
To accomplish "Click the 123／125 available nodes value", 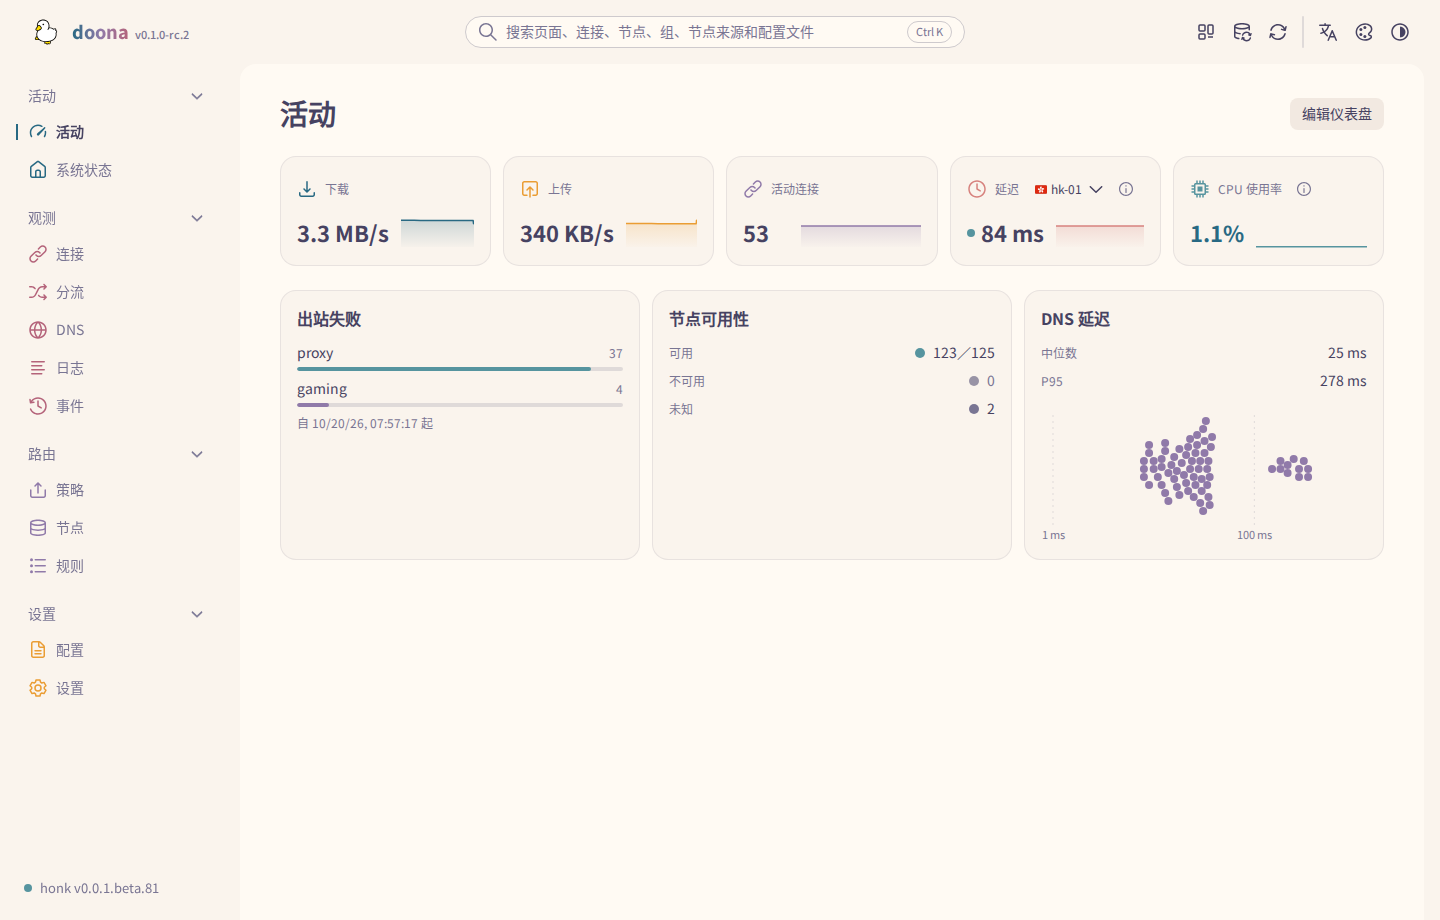I will click(x=964, y=353).
